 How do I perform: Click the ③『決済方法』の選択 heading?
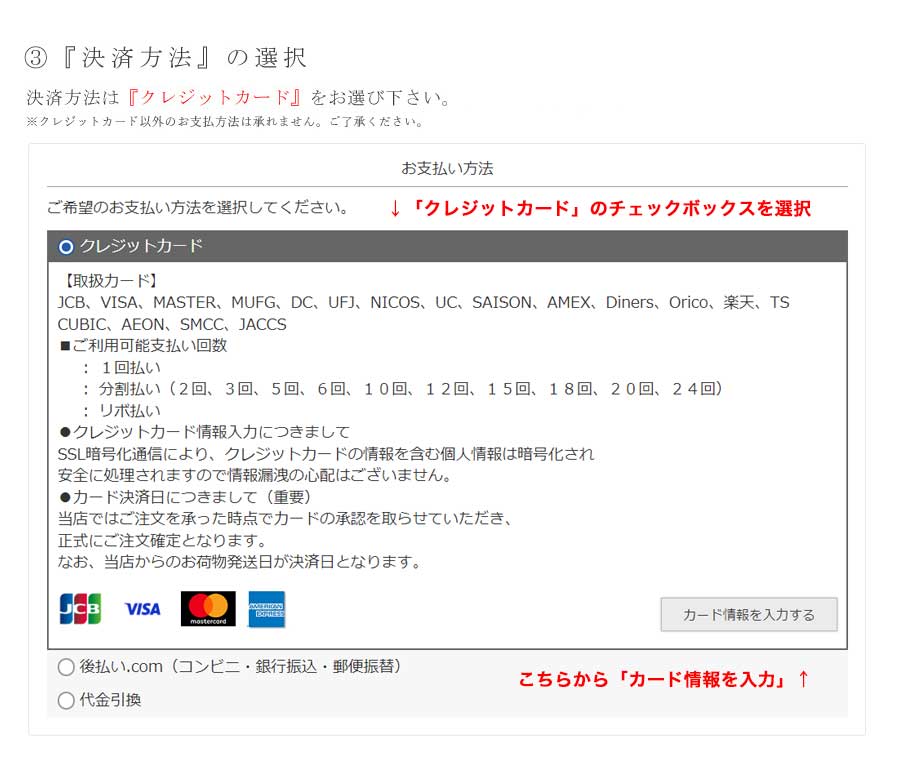[x=165, y=58]
